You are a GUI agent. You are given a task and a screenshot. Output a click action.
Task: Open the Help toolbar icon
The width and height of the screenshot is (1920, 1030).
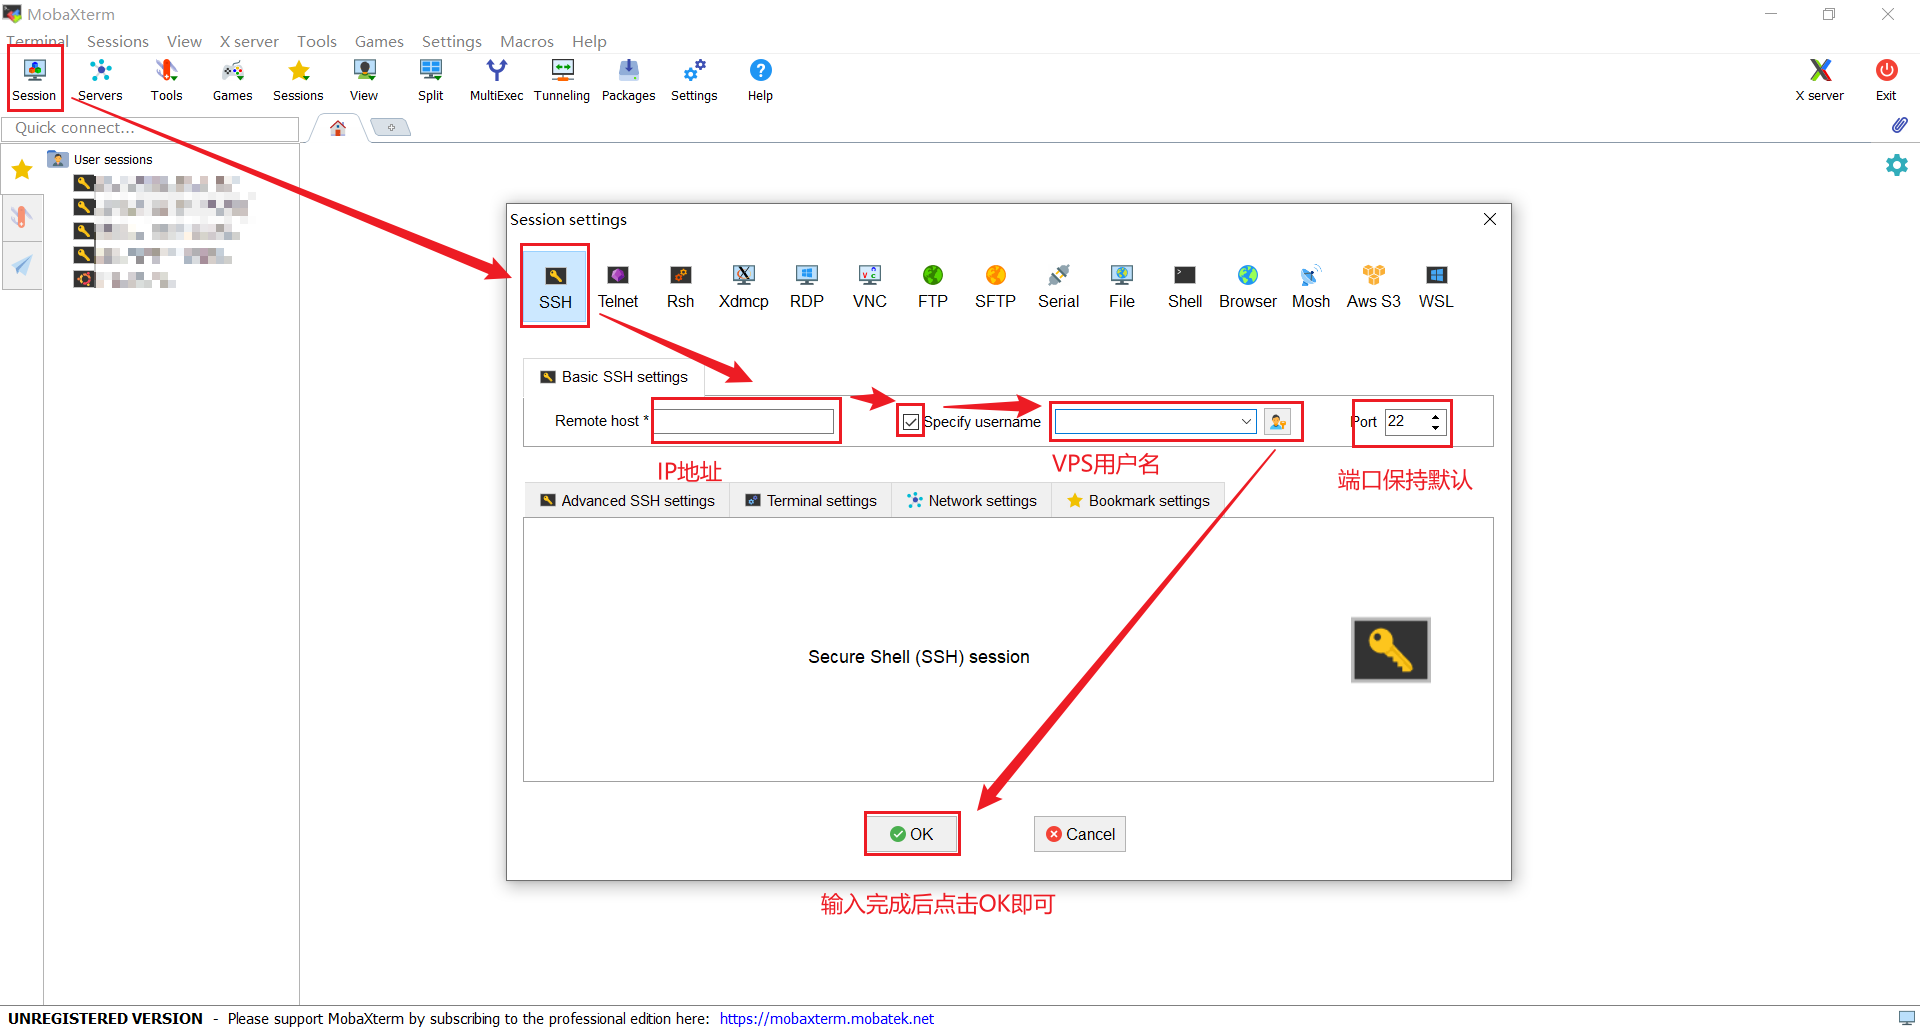(760, 80)
